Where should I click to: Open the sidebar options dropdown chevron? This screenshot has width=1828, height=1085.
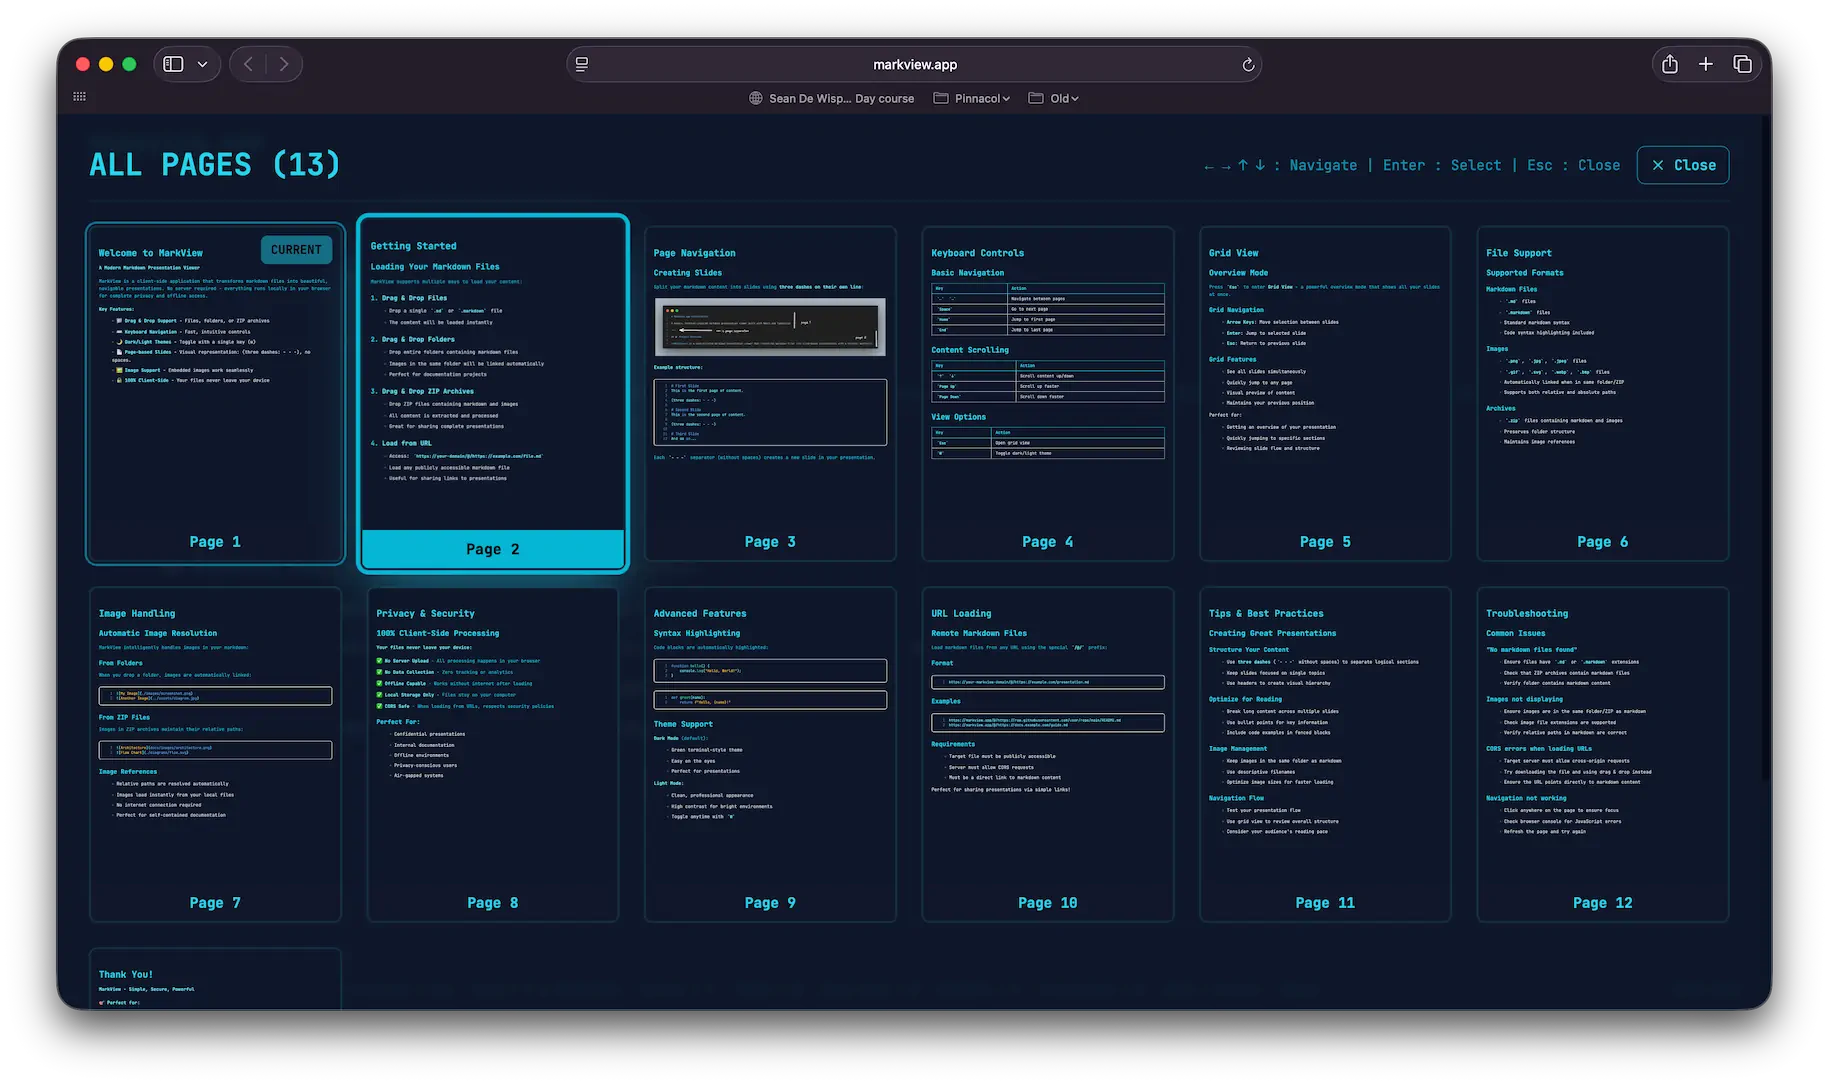[x=202, y=64]
